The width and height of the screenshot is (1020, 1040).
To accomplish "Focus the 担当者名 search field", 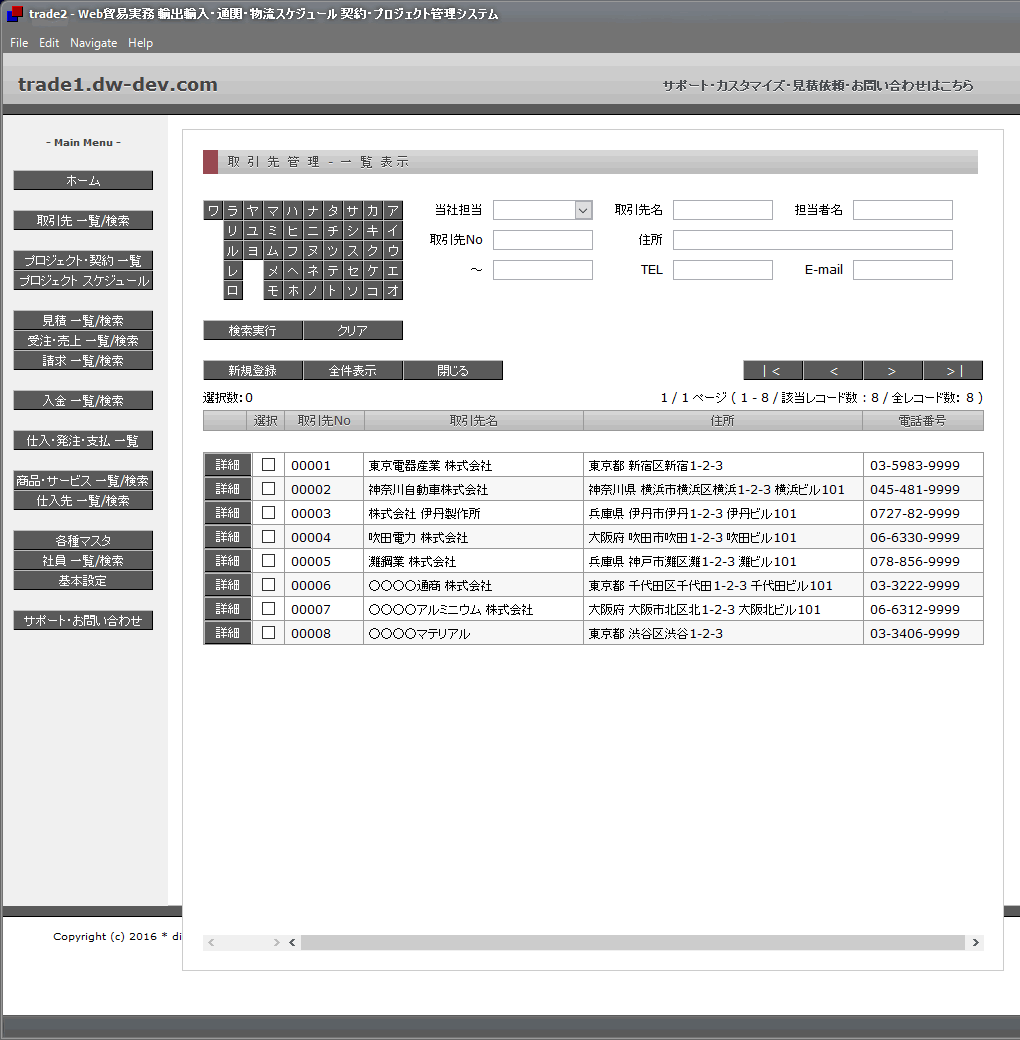I will point(903,210).
